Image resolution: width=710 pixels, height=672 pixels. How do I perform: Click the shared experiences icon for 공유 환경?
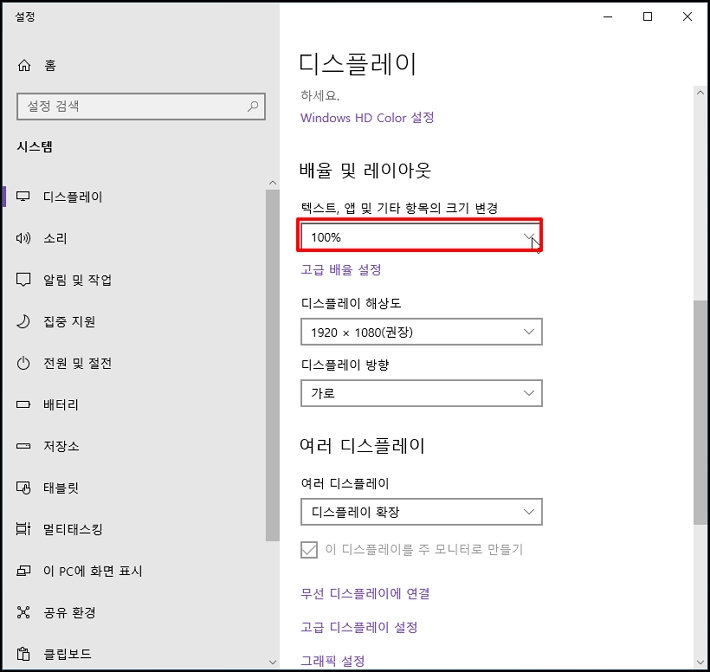(x=23, y=612)
